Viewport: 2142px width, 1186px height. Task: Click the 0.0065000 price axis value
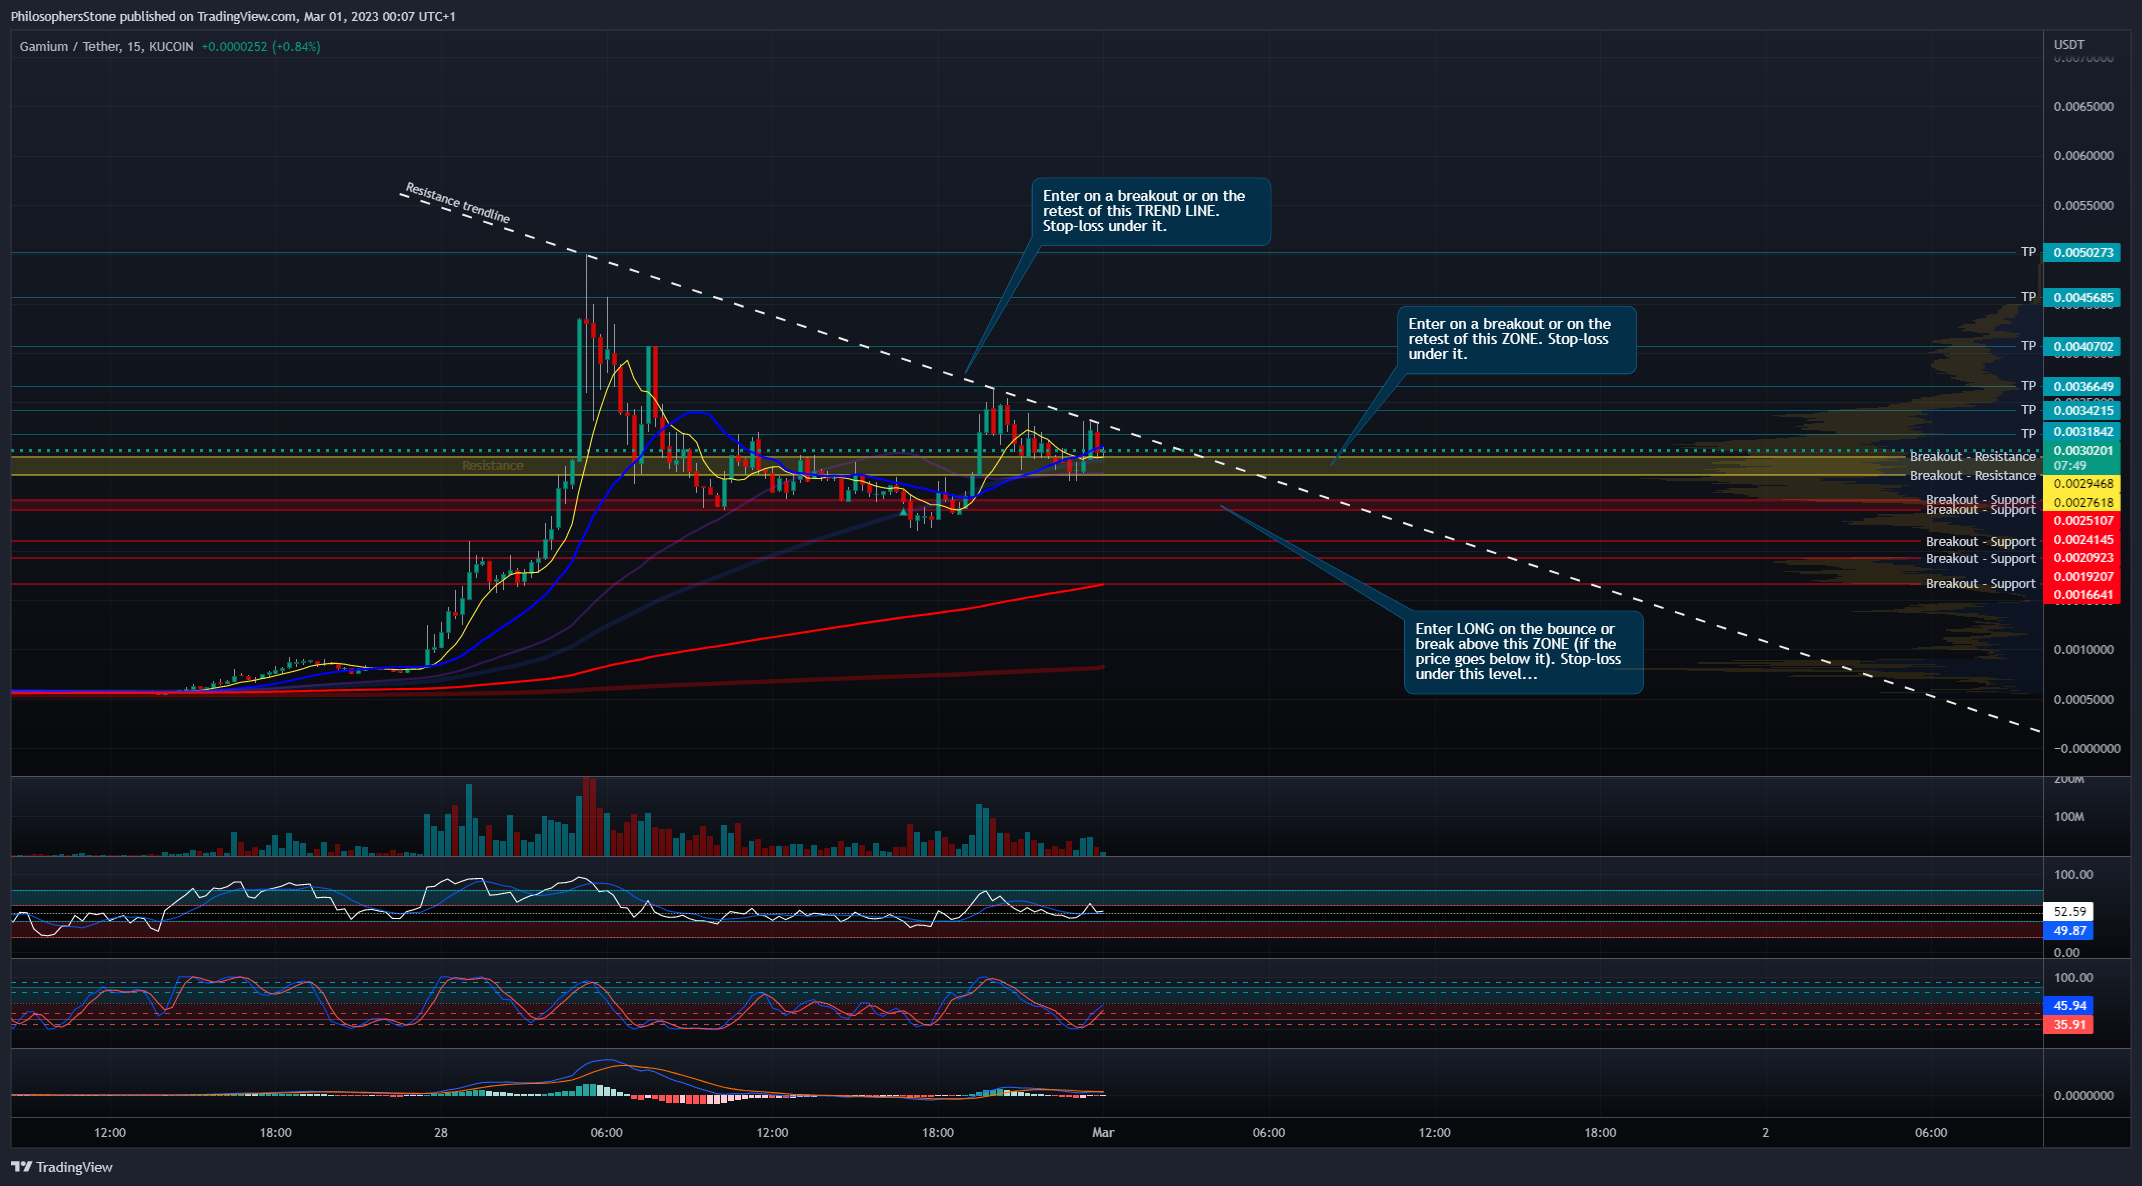pyautogui.click(x=2083, y=106)
